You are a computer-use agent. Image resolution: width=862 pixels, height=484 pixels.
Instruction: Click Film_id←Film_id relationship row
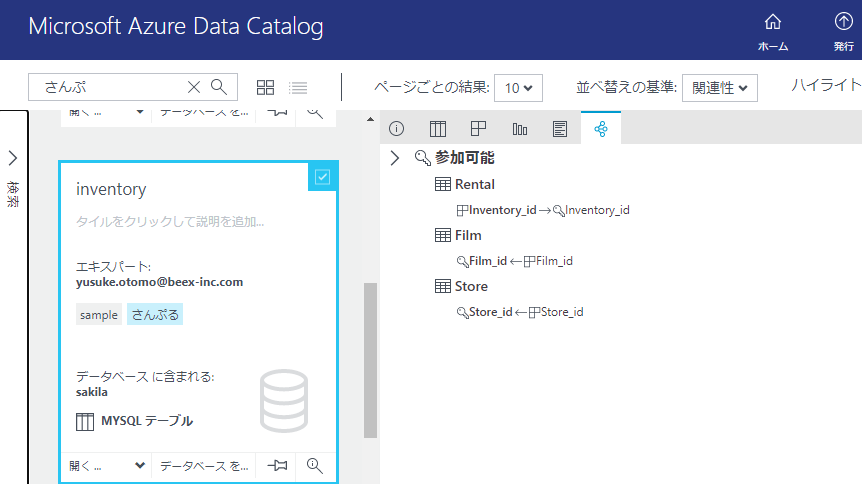pos(515,261)
